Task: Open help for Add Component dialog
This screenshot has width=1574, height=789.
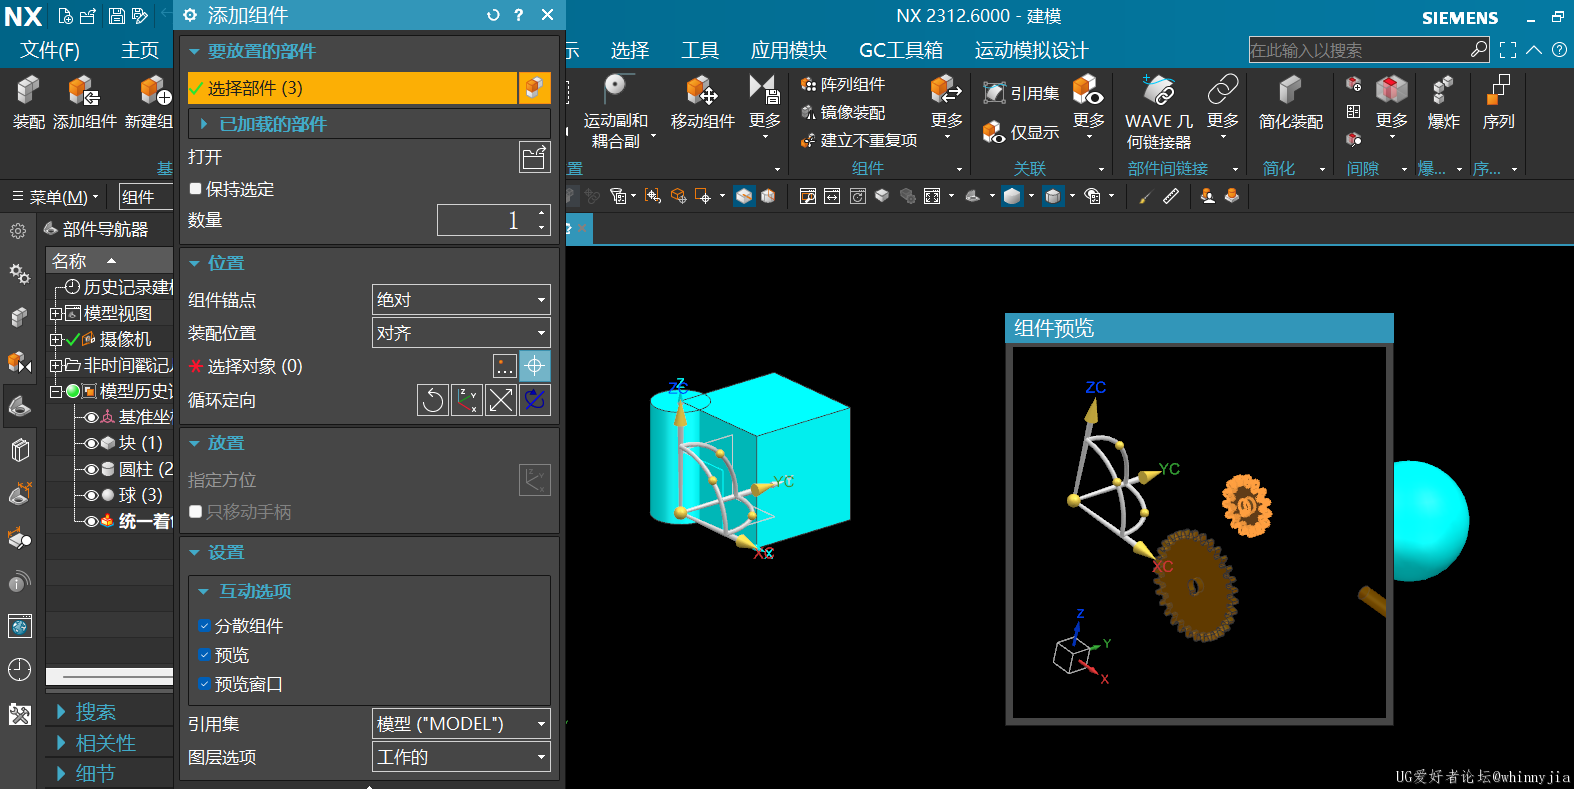Action: coord(518,15)
